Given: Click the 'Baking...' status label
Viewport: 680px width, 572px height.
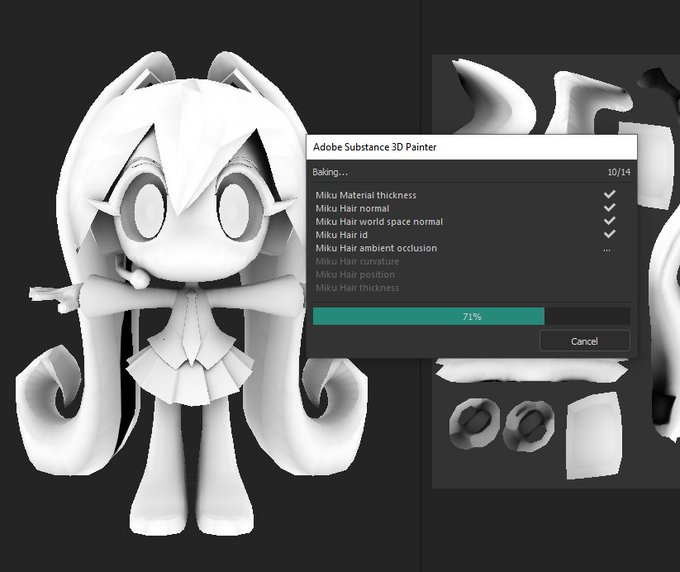Looking at the screenshot, I should pos(330,172).
